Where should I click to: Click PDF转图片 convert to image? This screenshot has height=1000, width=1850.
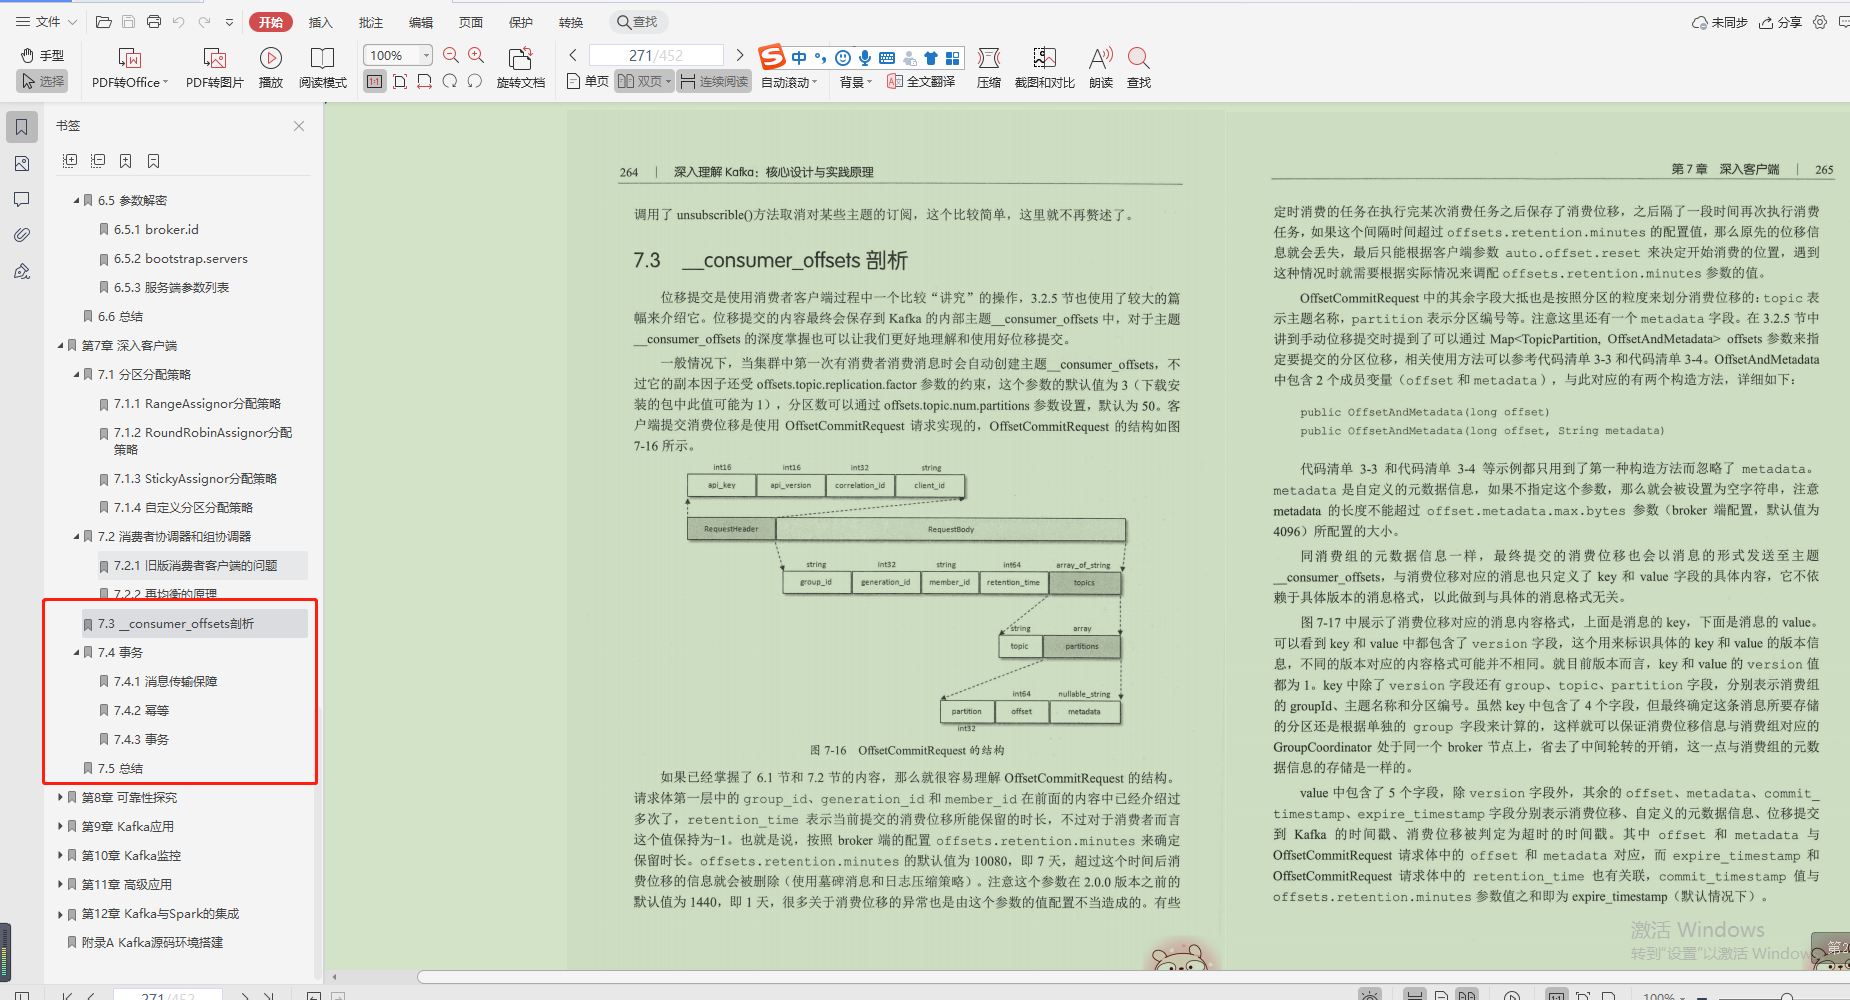pos(215,68)
